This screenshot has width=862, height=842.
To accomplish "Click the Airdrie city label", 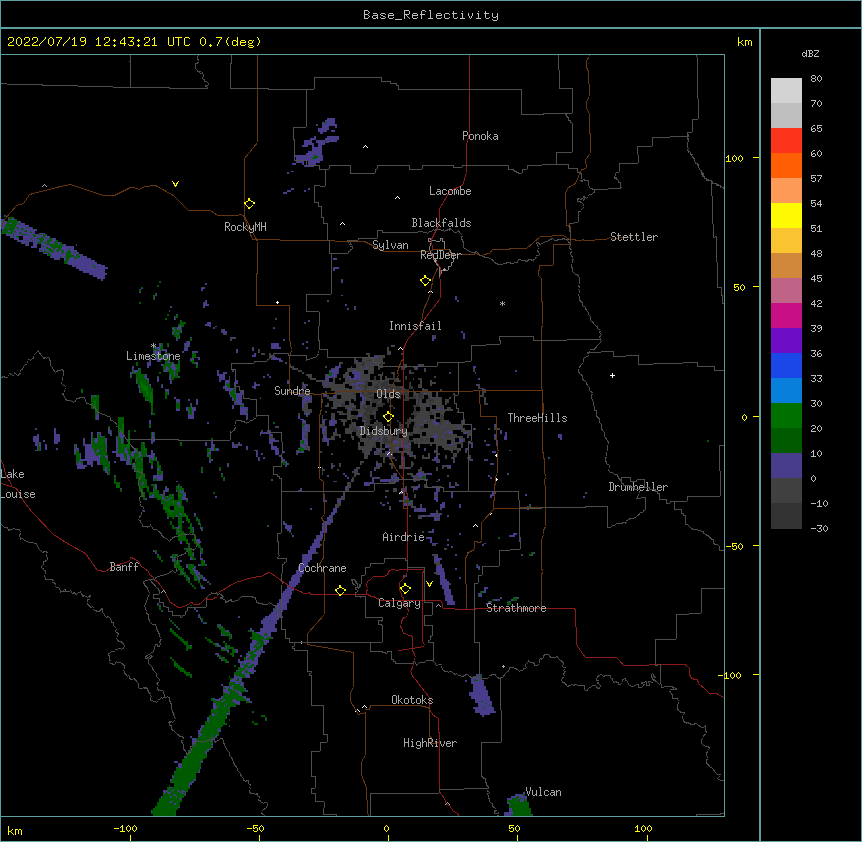I will pos(404,537).
